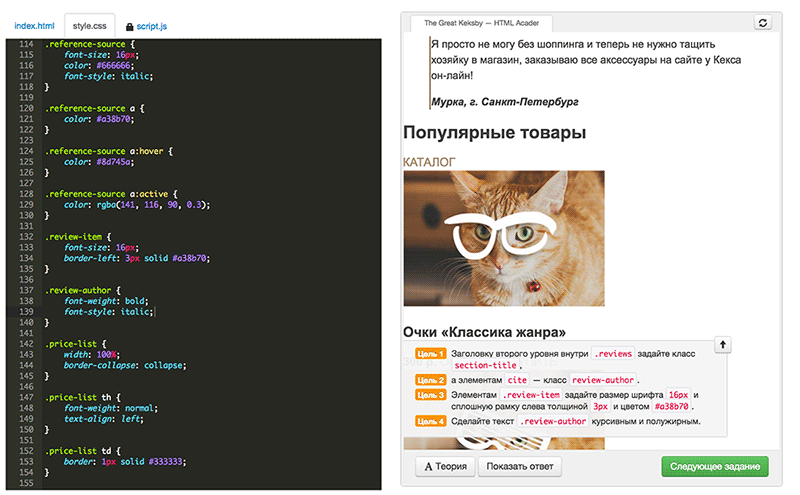Reload the preview with the refresh icon

(763, 22)
